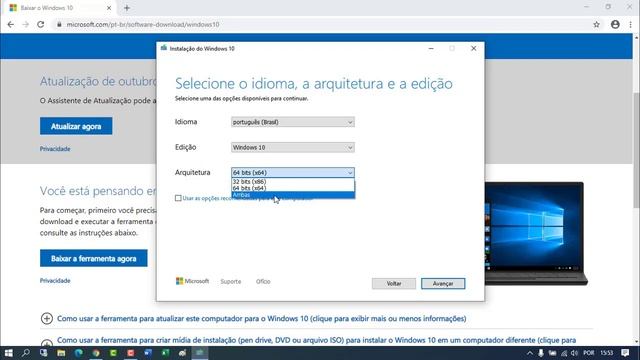Open a new browser tab
Viewport: 640px width, 360px height.
coord(127,8)
